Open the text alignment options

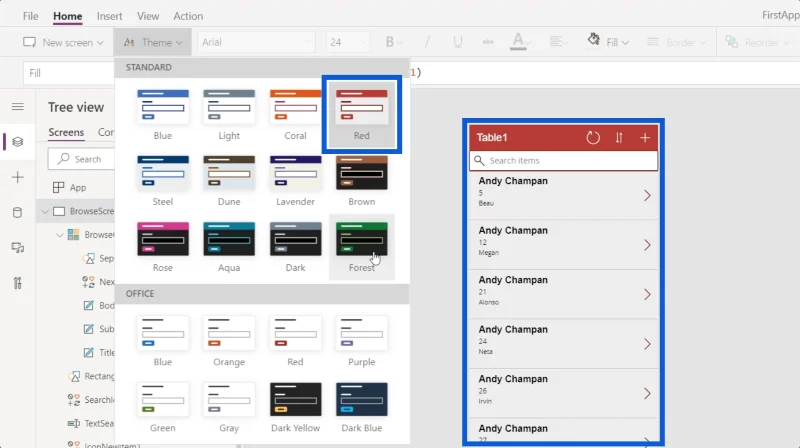(558, 42)
